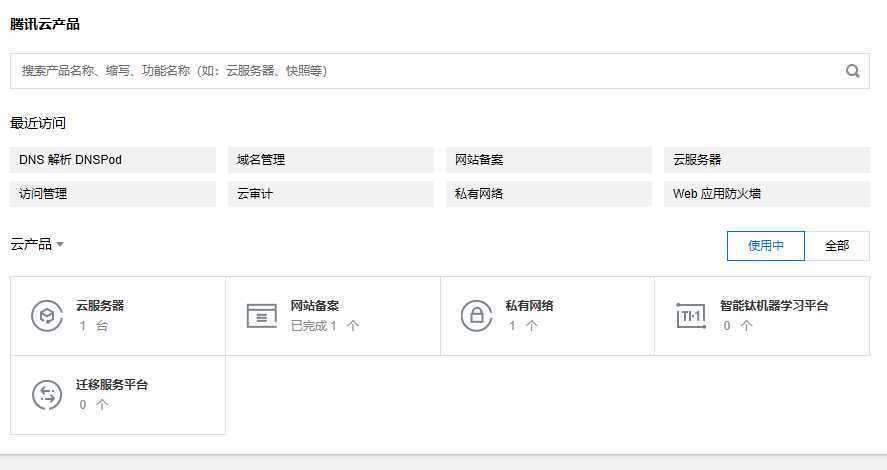887x470 pixels.
Task: Click the '1 个' count under 私有网络
Action: pyautogui.click(x=523, y=326)
